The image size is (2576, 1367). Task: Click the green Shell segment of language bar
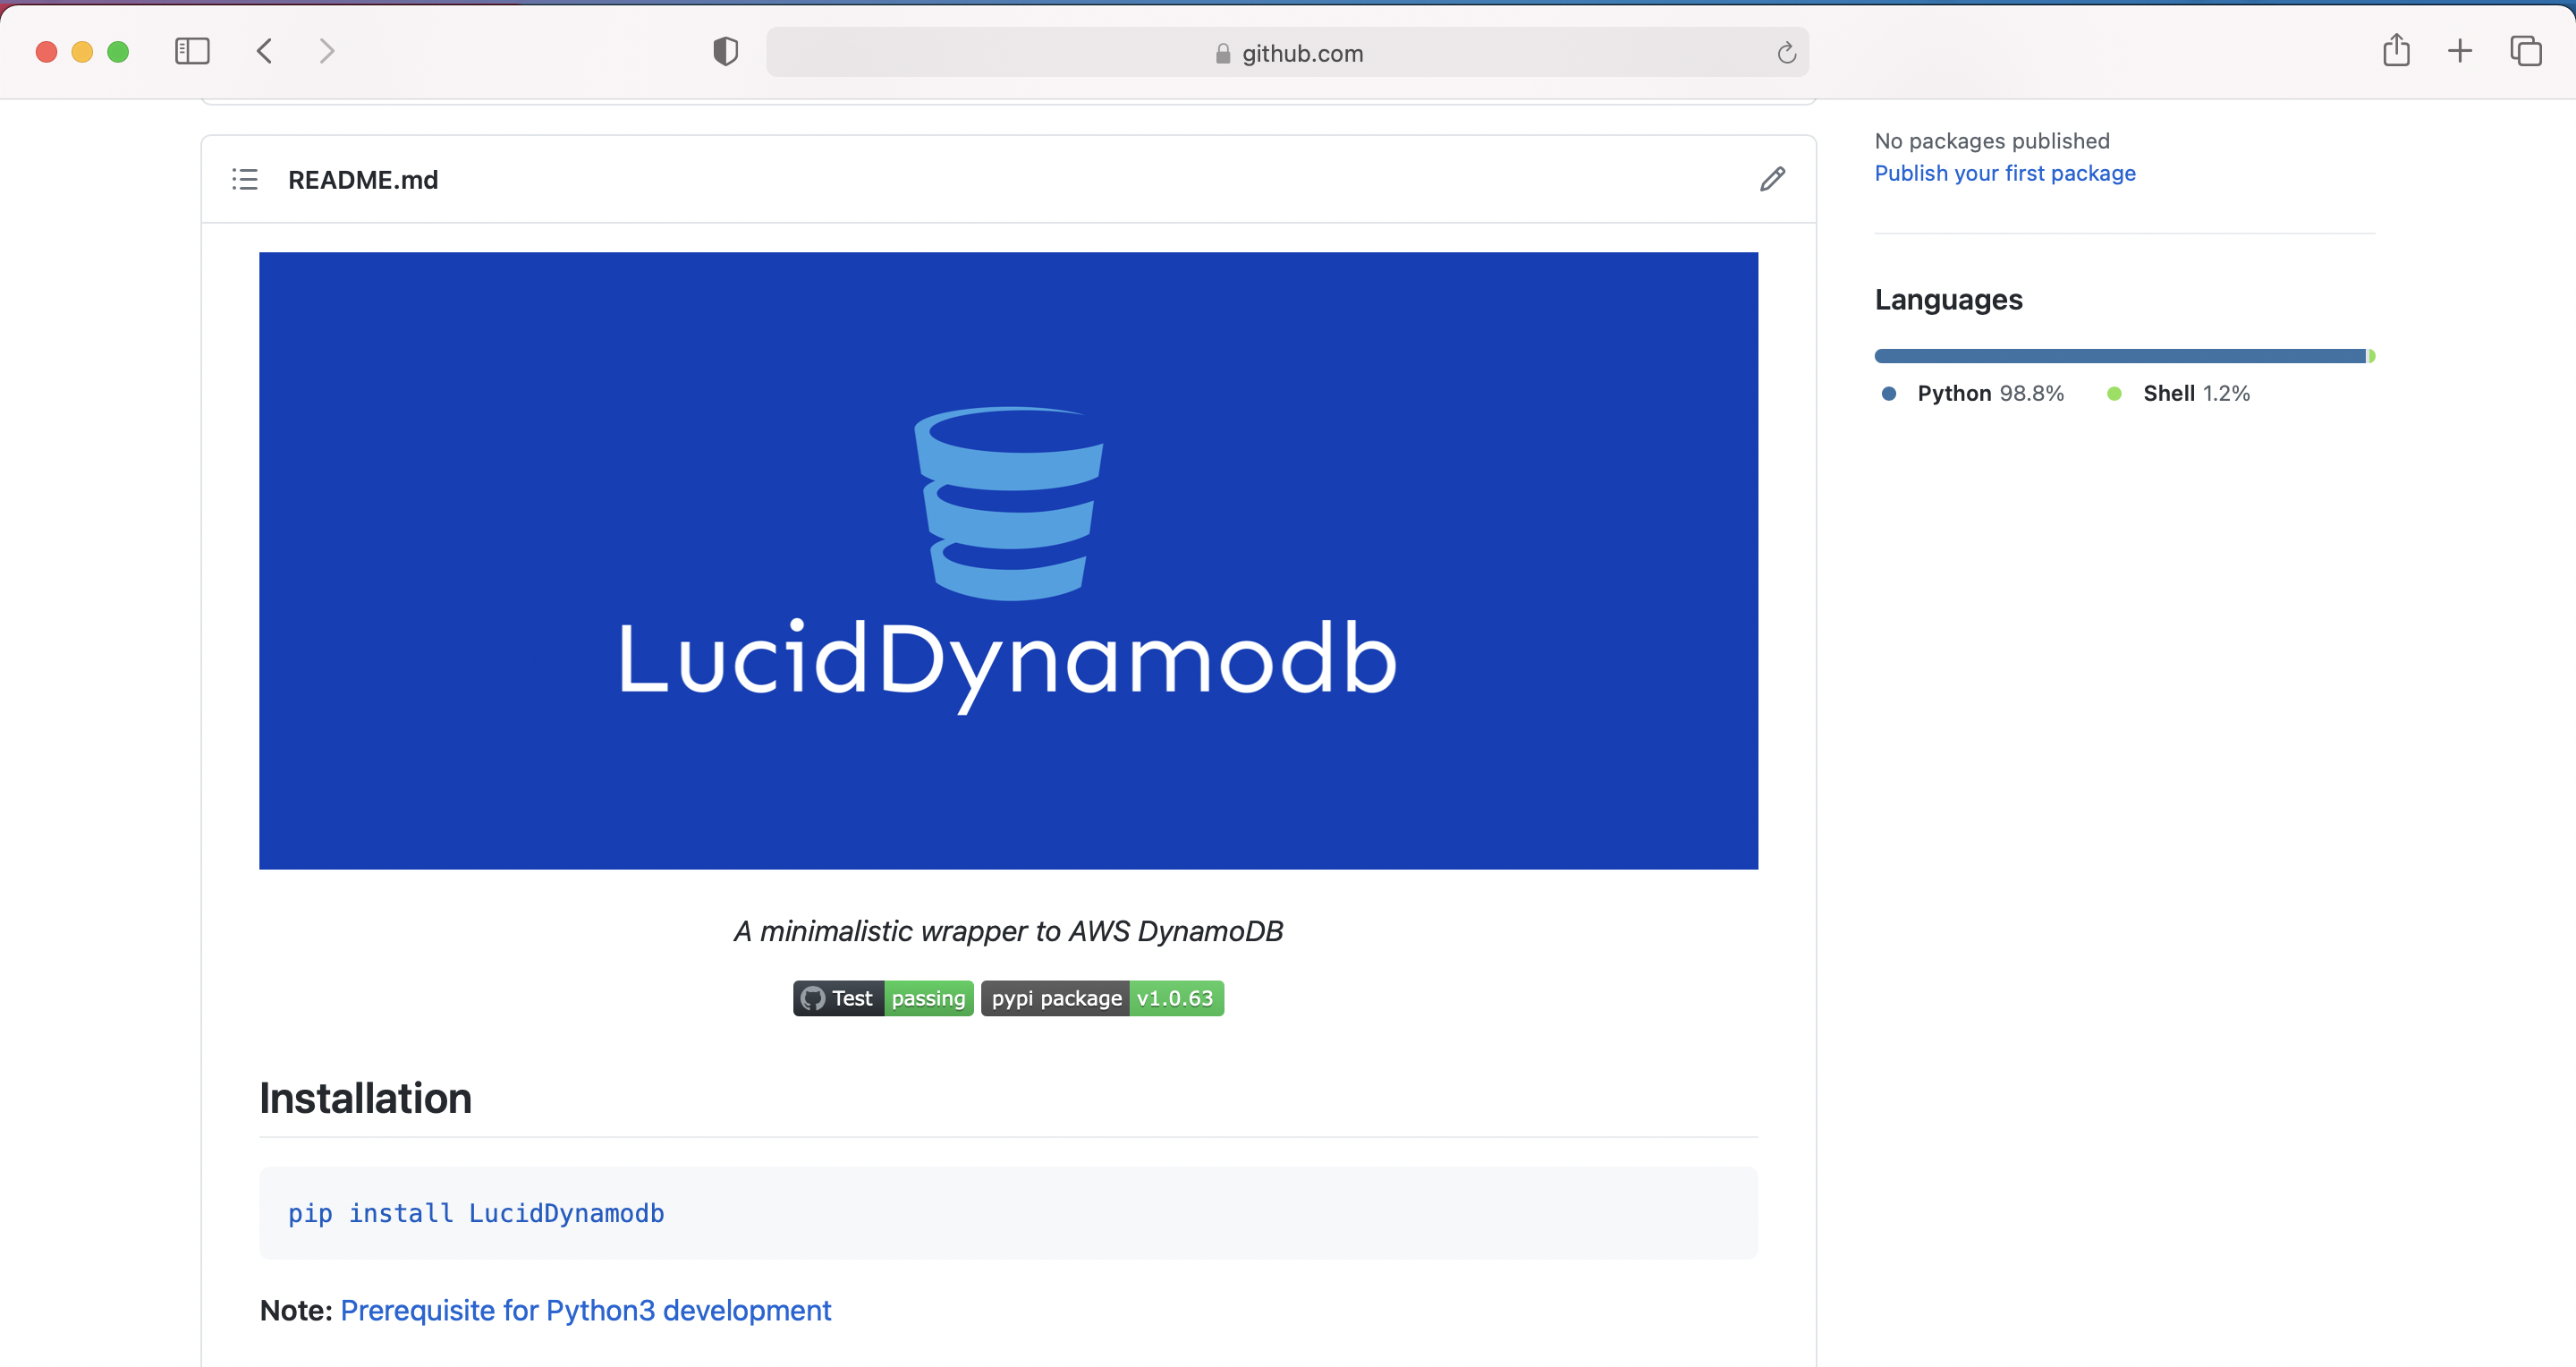coord(2371,356)
